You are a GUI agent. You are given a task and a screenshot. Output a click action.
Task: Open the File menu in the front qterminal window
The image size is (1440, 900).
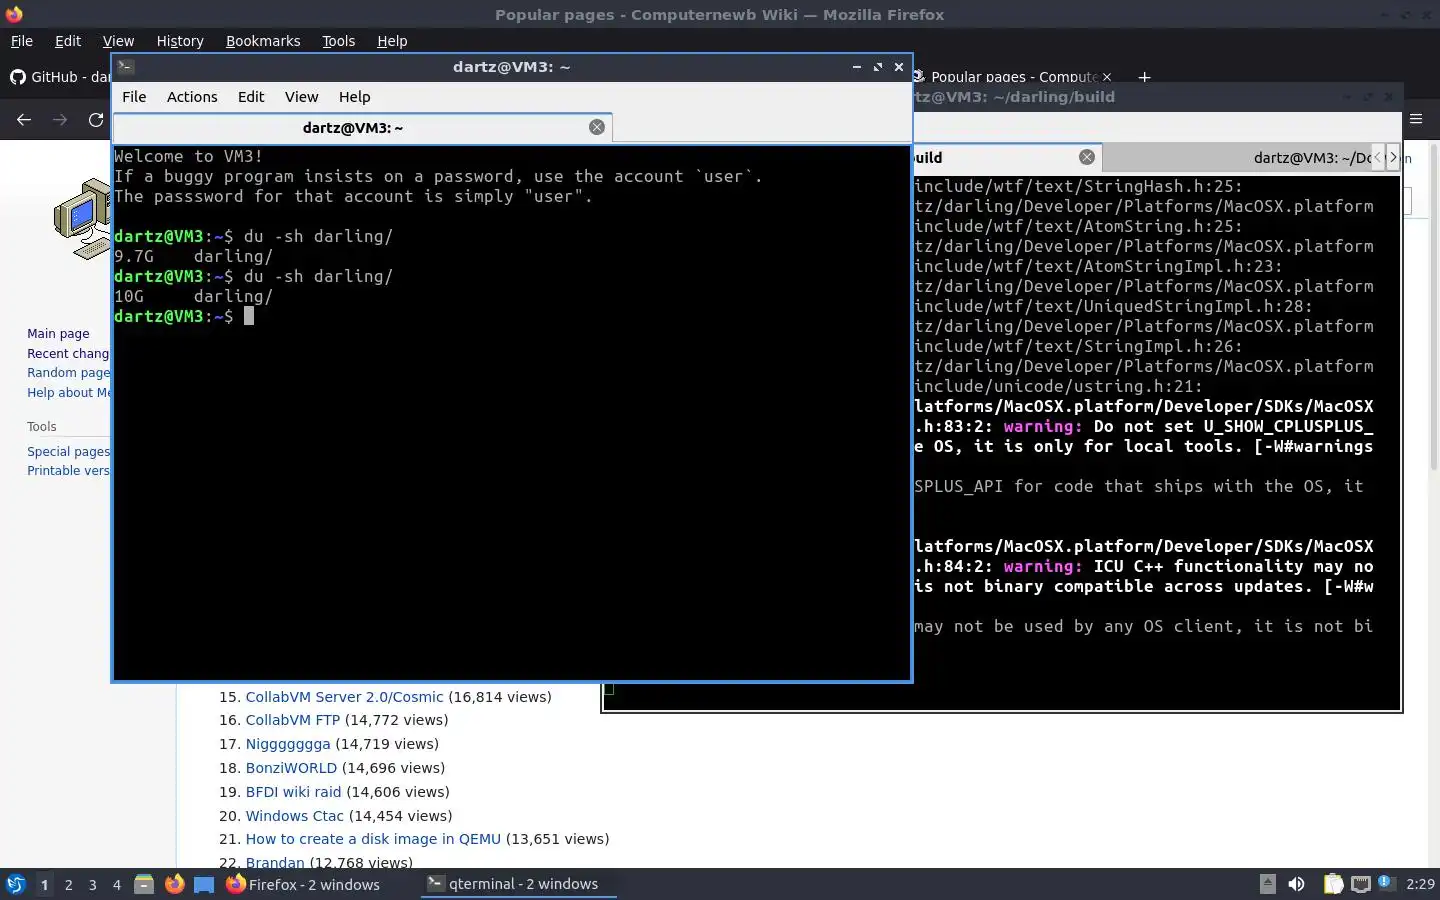[134, 97]
